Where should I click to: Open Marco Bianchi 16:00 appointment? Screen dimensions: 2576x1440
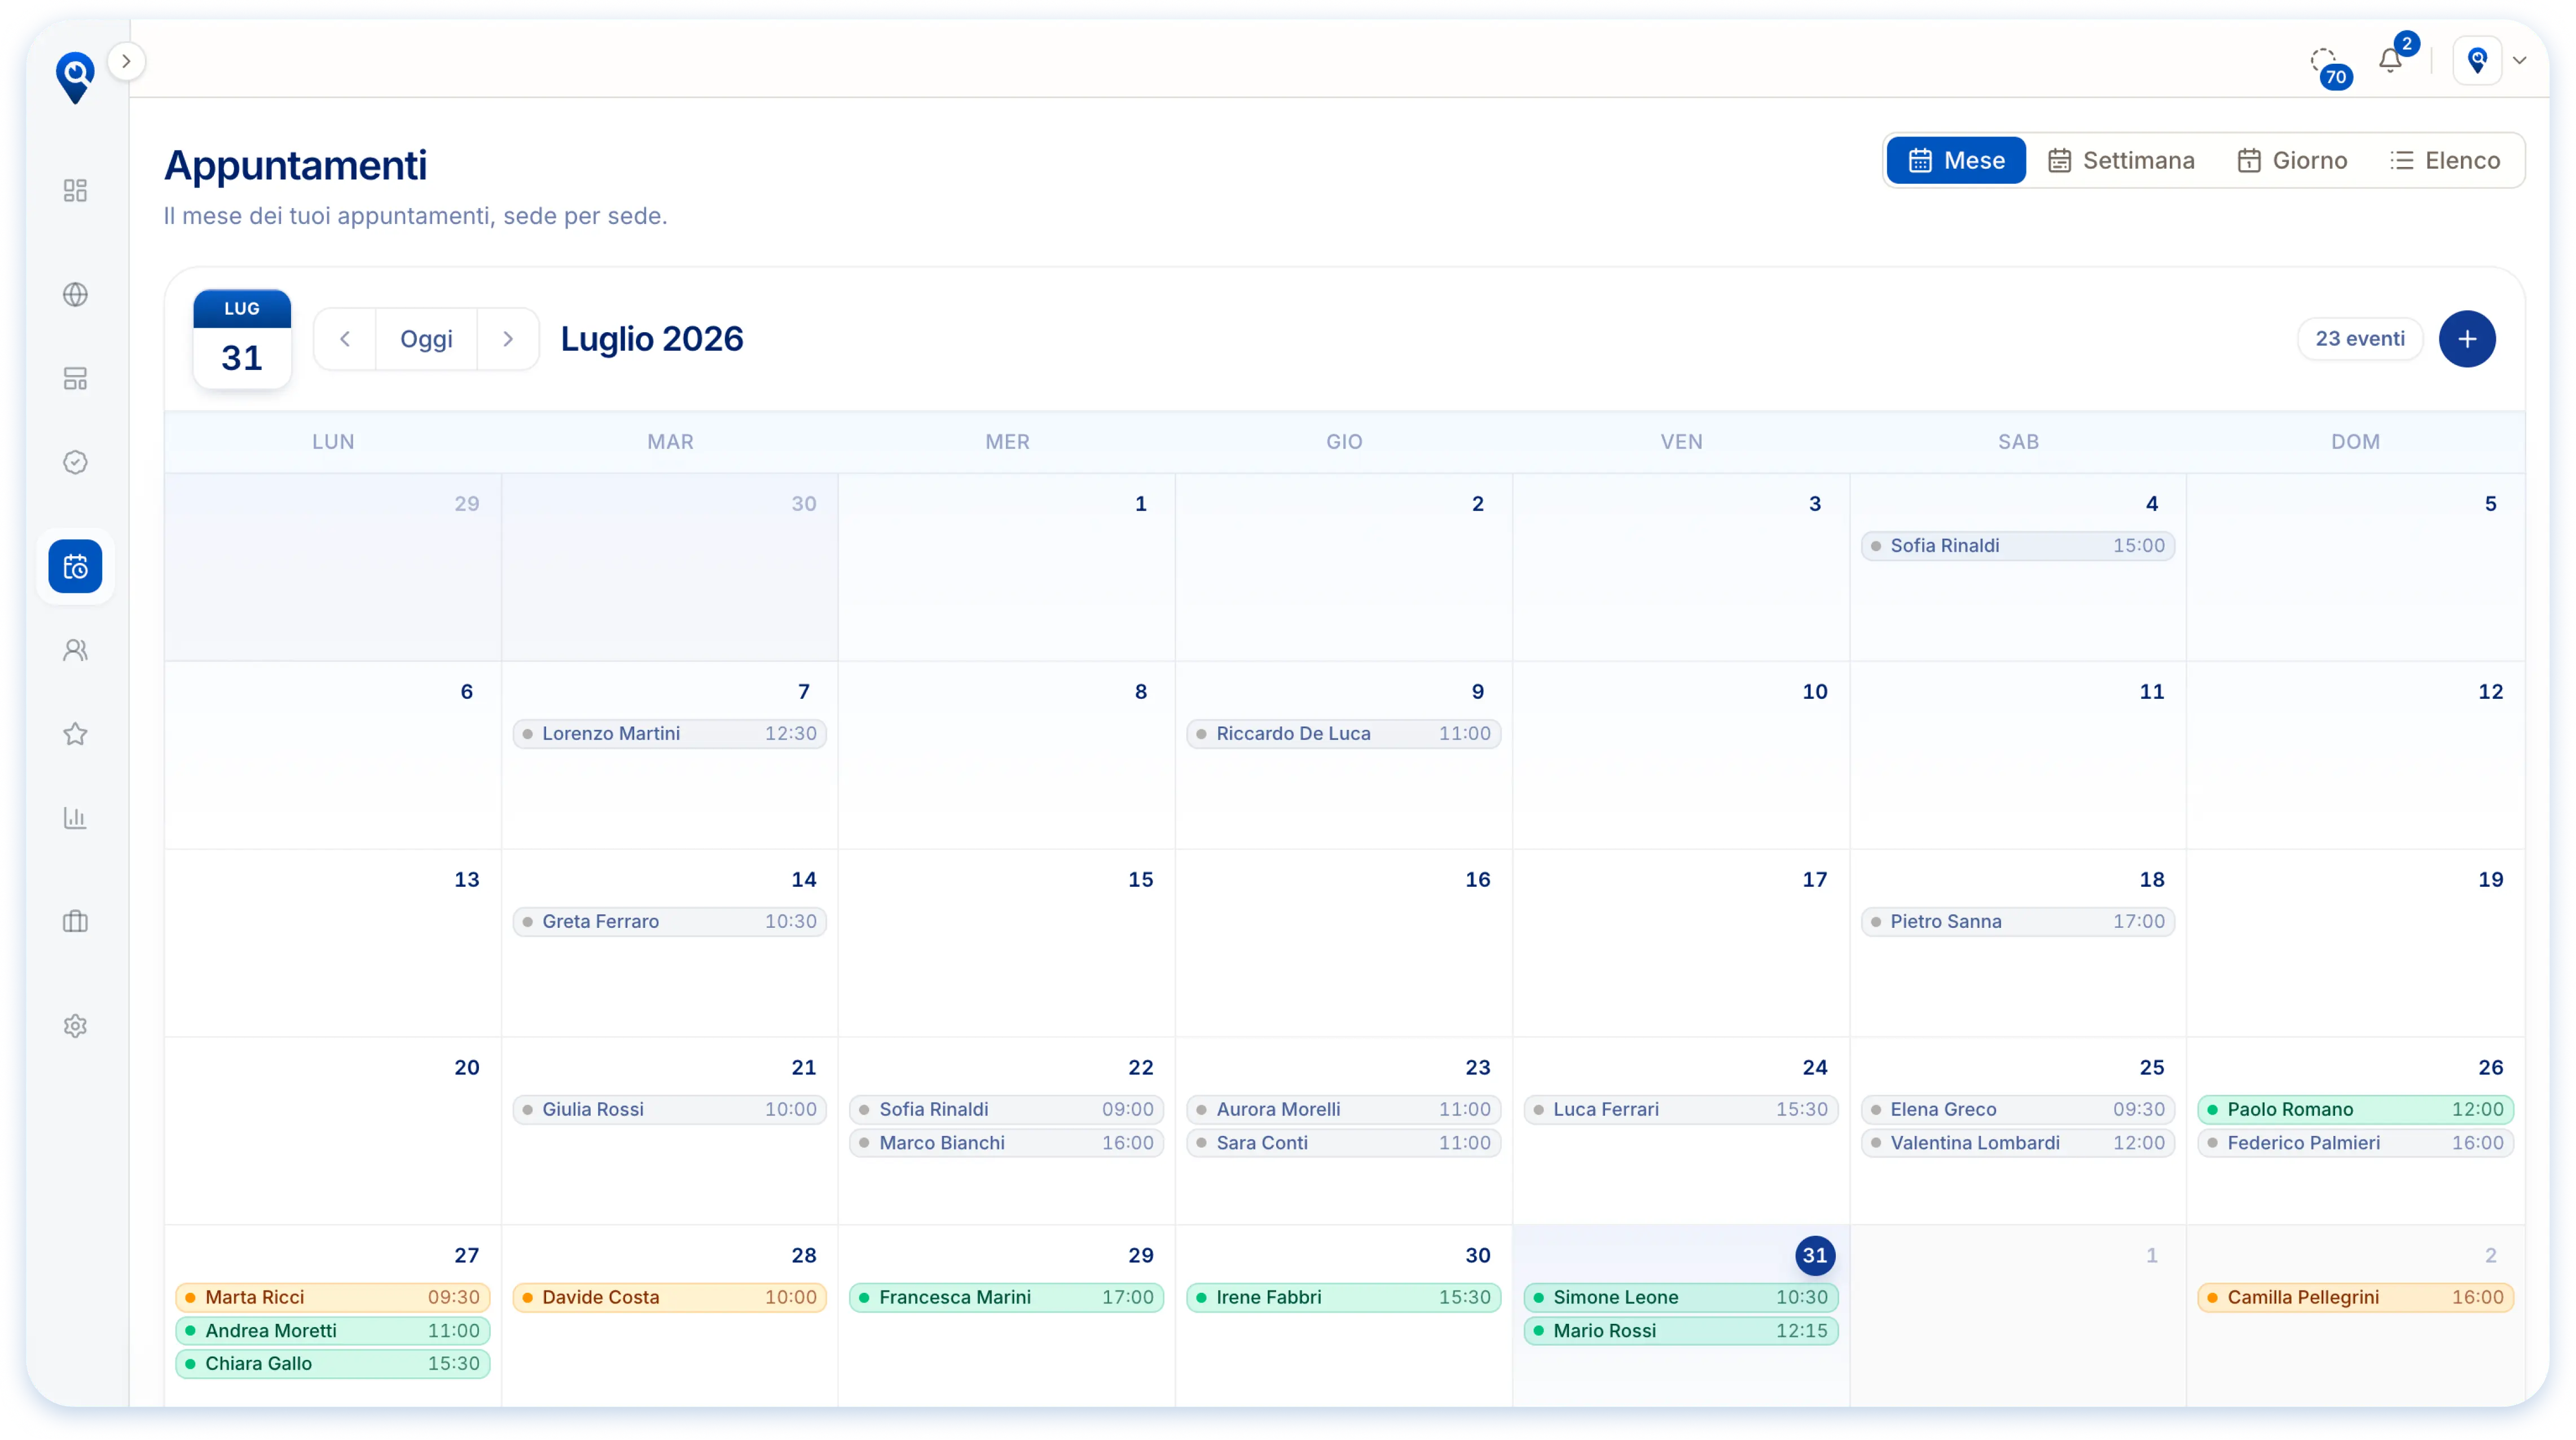click(x=1007, y=1143)
